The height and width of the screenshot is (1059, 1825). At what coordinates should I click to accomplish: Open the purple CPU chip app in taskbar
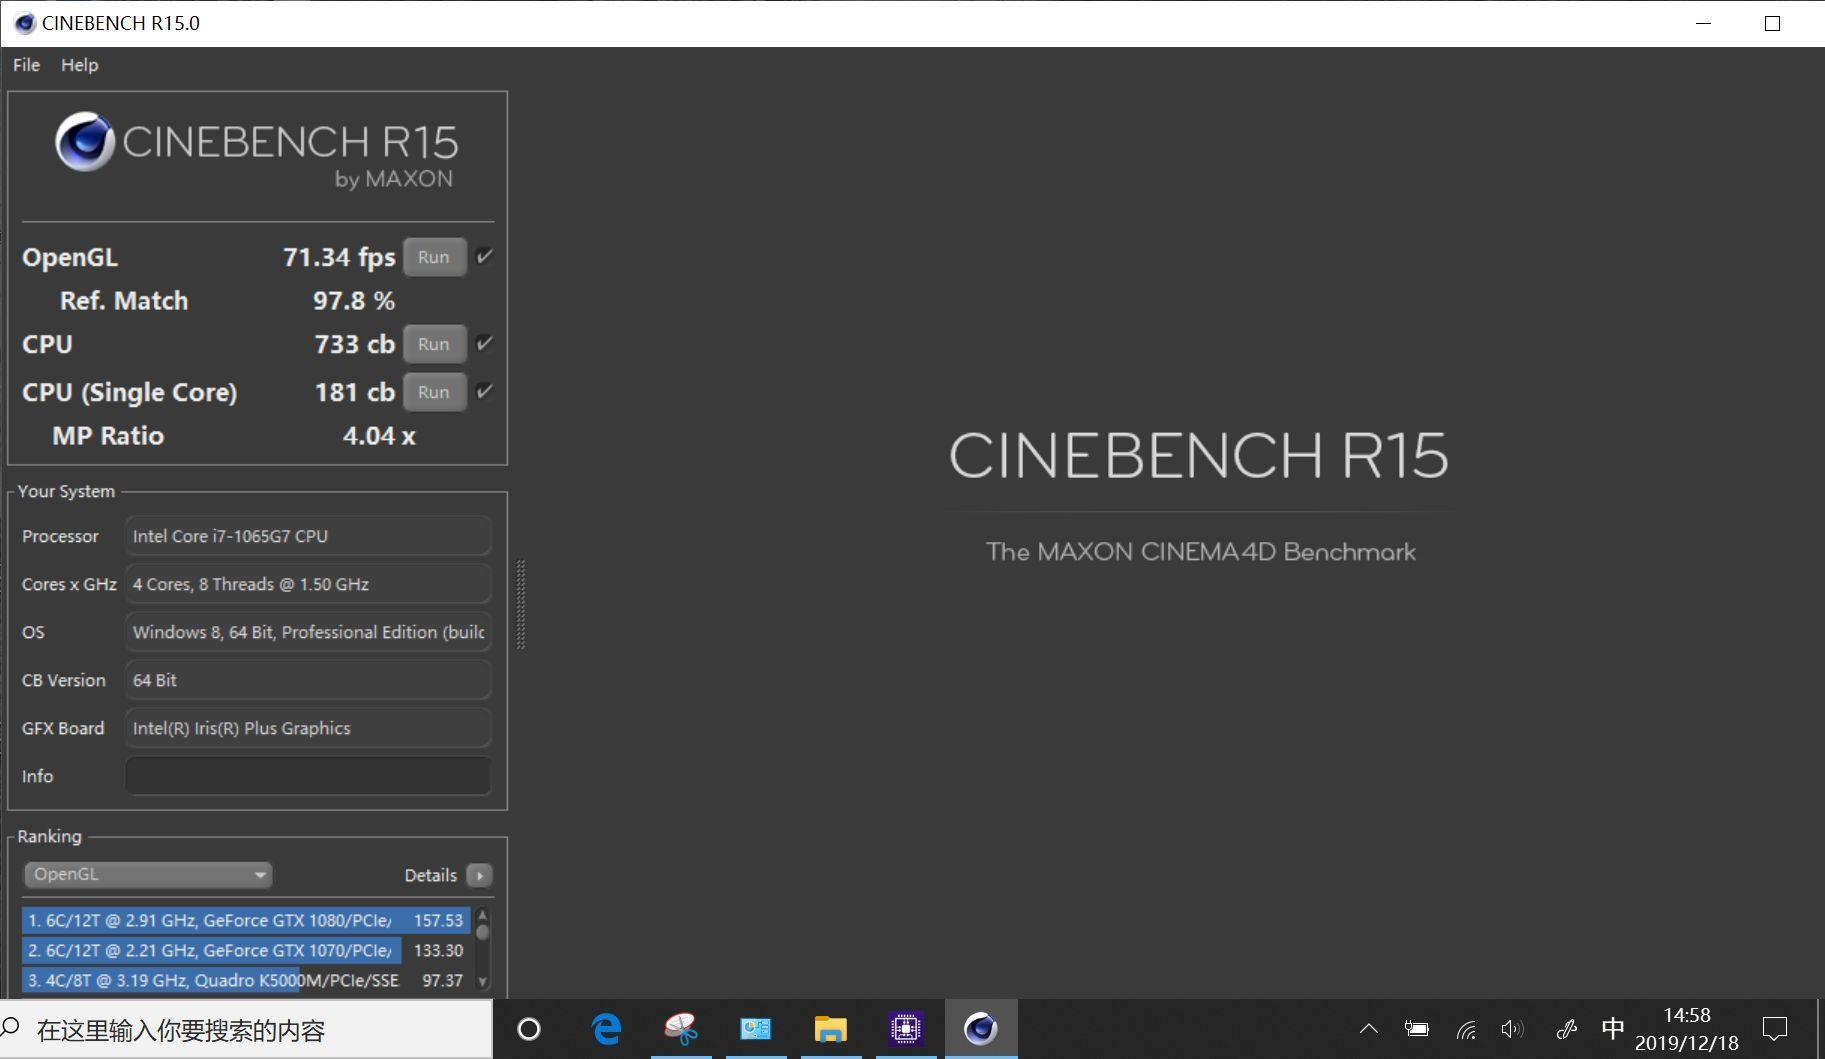coord(906,1029)
